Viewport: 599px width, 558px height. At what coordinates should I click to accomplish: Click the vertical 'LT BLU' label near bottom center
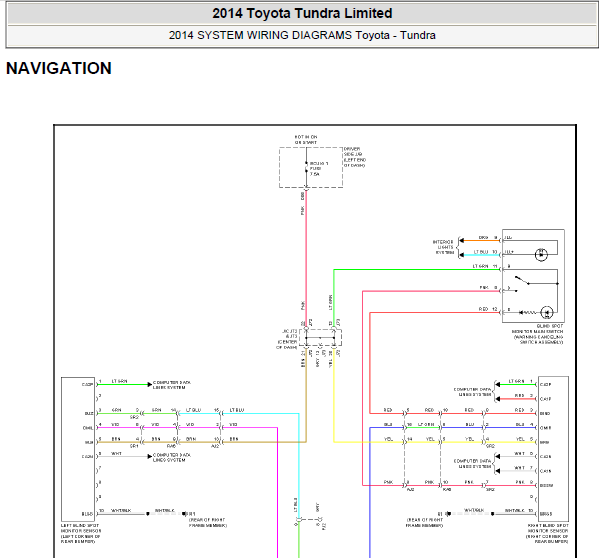point(295,505)
